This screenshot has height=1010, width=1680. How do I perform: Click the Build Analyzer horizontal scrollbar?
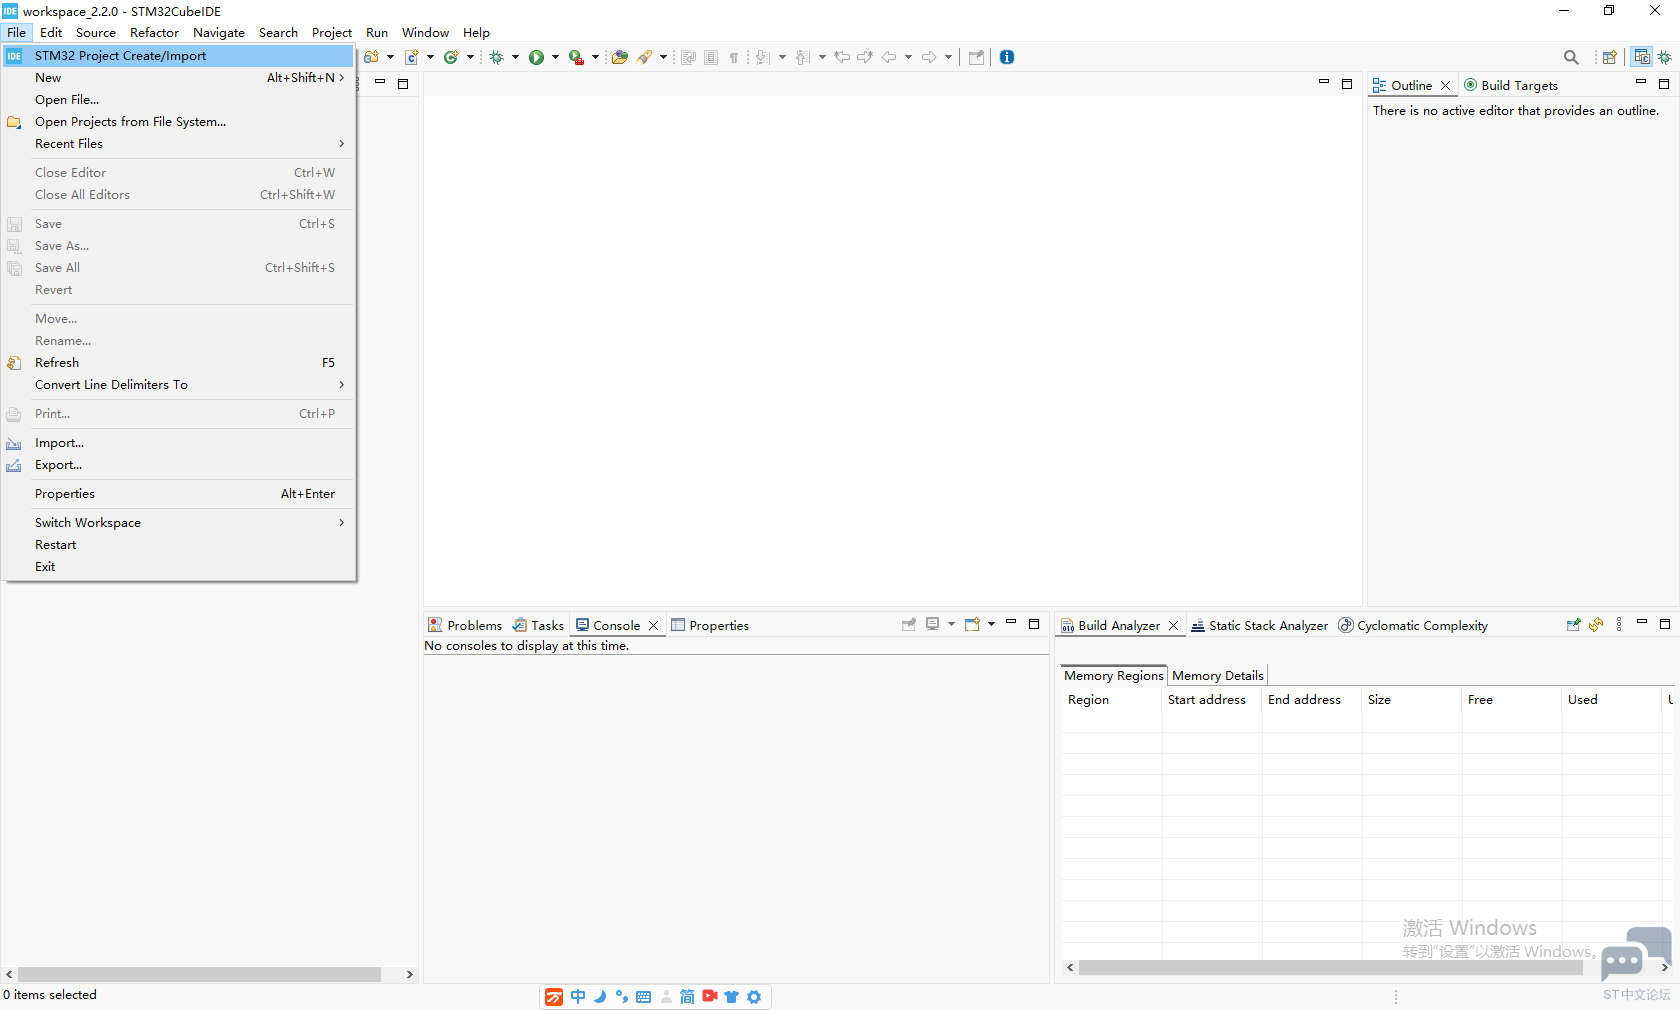click(x=1332, y=967)
